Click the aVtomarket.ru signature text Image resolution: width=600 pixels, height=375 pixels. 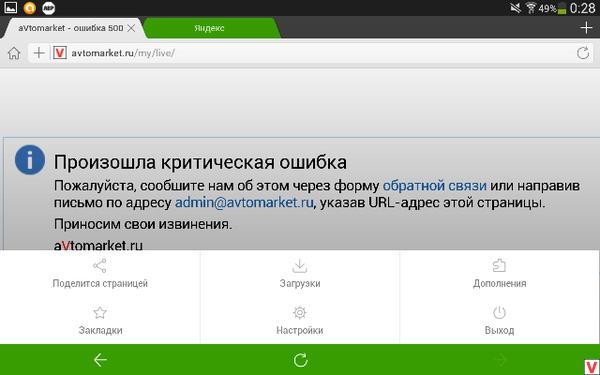(98, 245)
